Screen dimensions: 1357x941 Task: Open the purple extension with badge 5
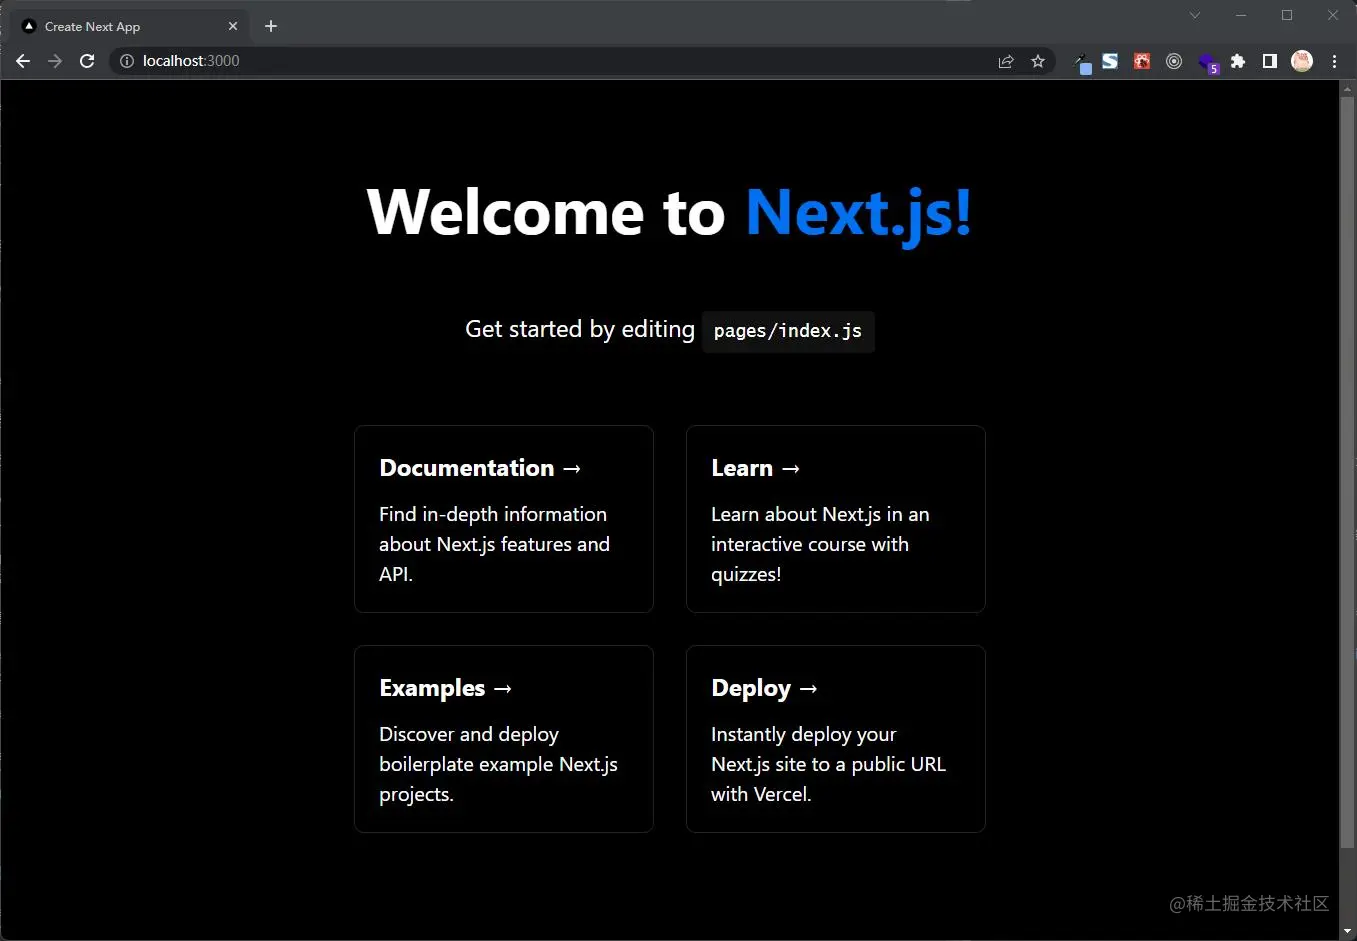click(1207, 63)
